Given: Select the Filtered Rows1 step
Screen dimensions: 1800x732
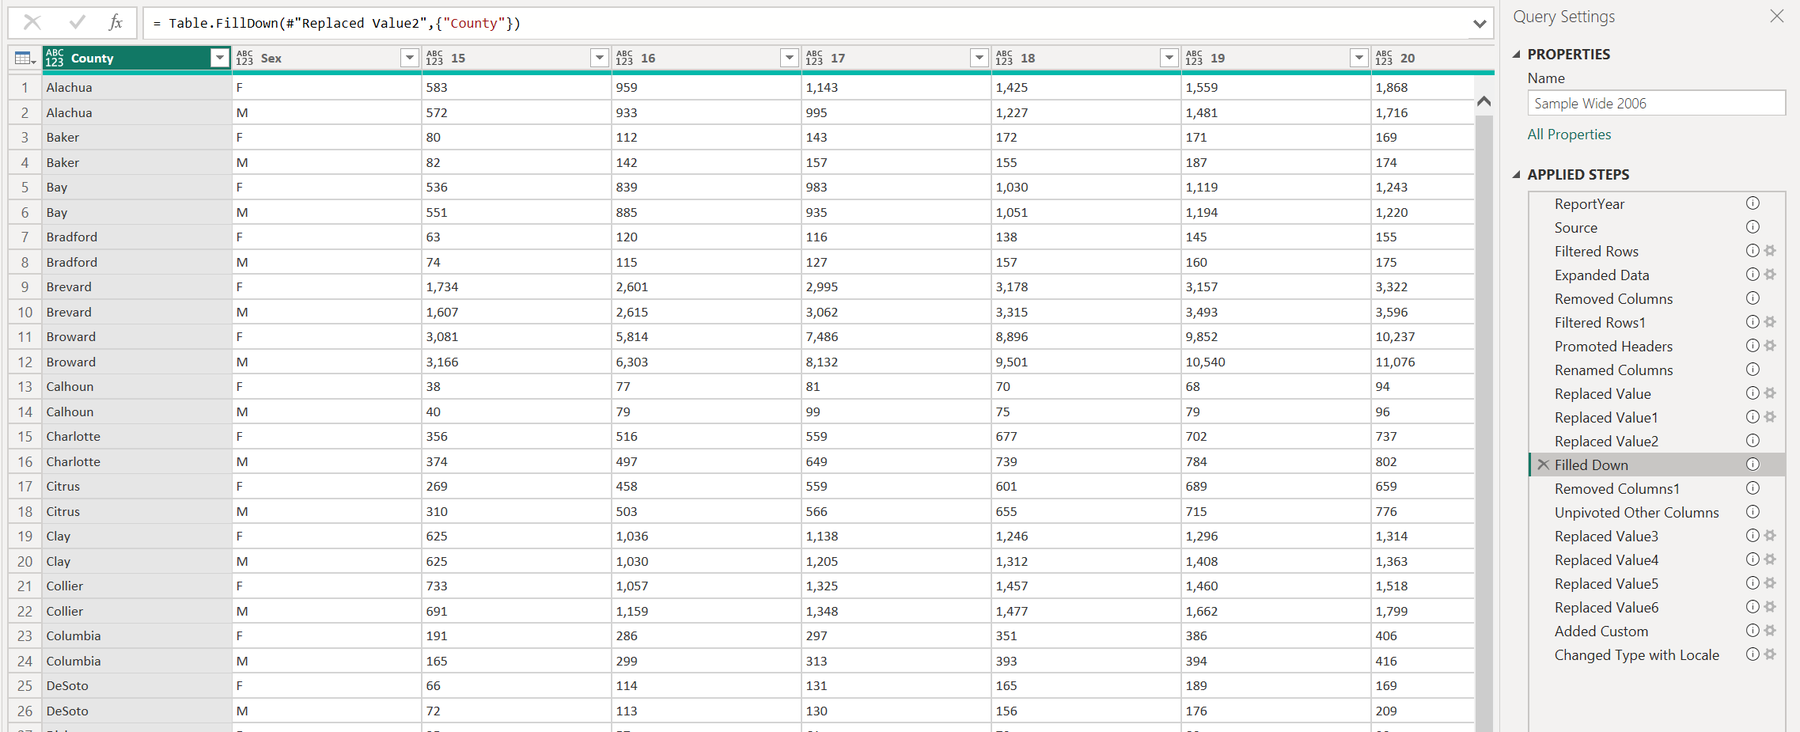Looking at the screenshot, I should (x=1599, y=322).
